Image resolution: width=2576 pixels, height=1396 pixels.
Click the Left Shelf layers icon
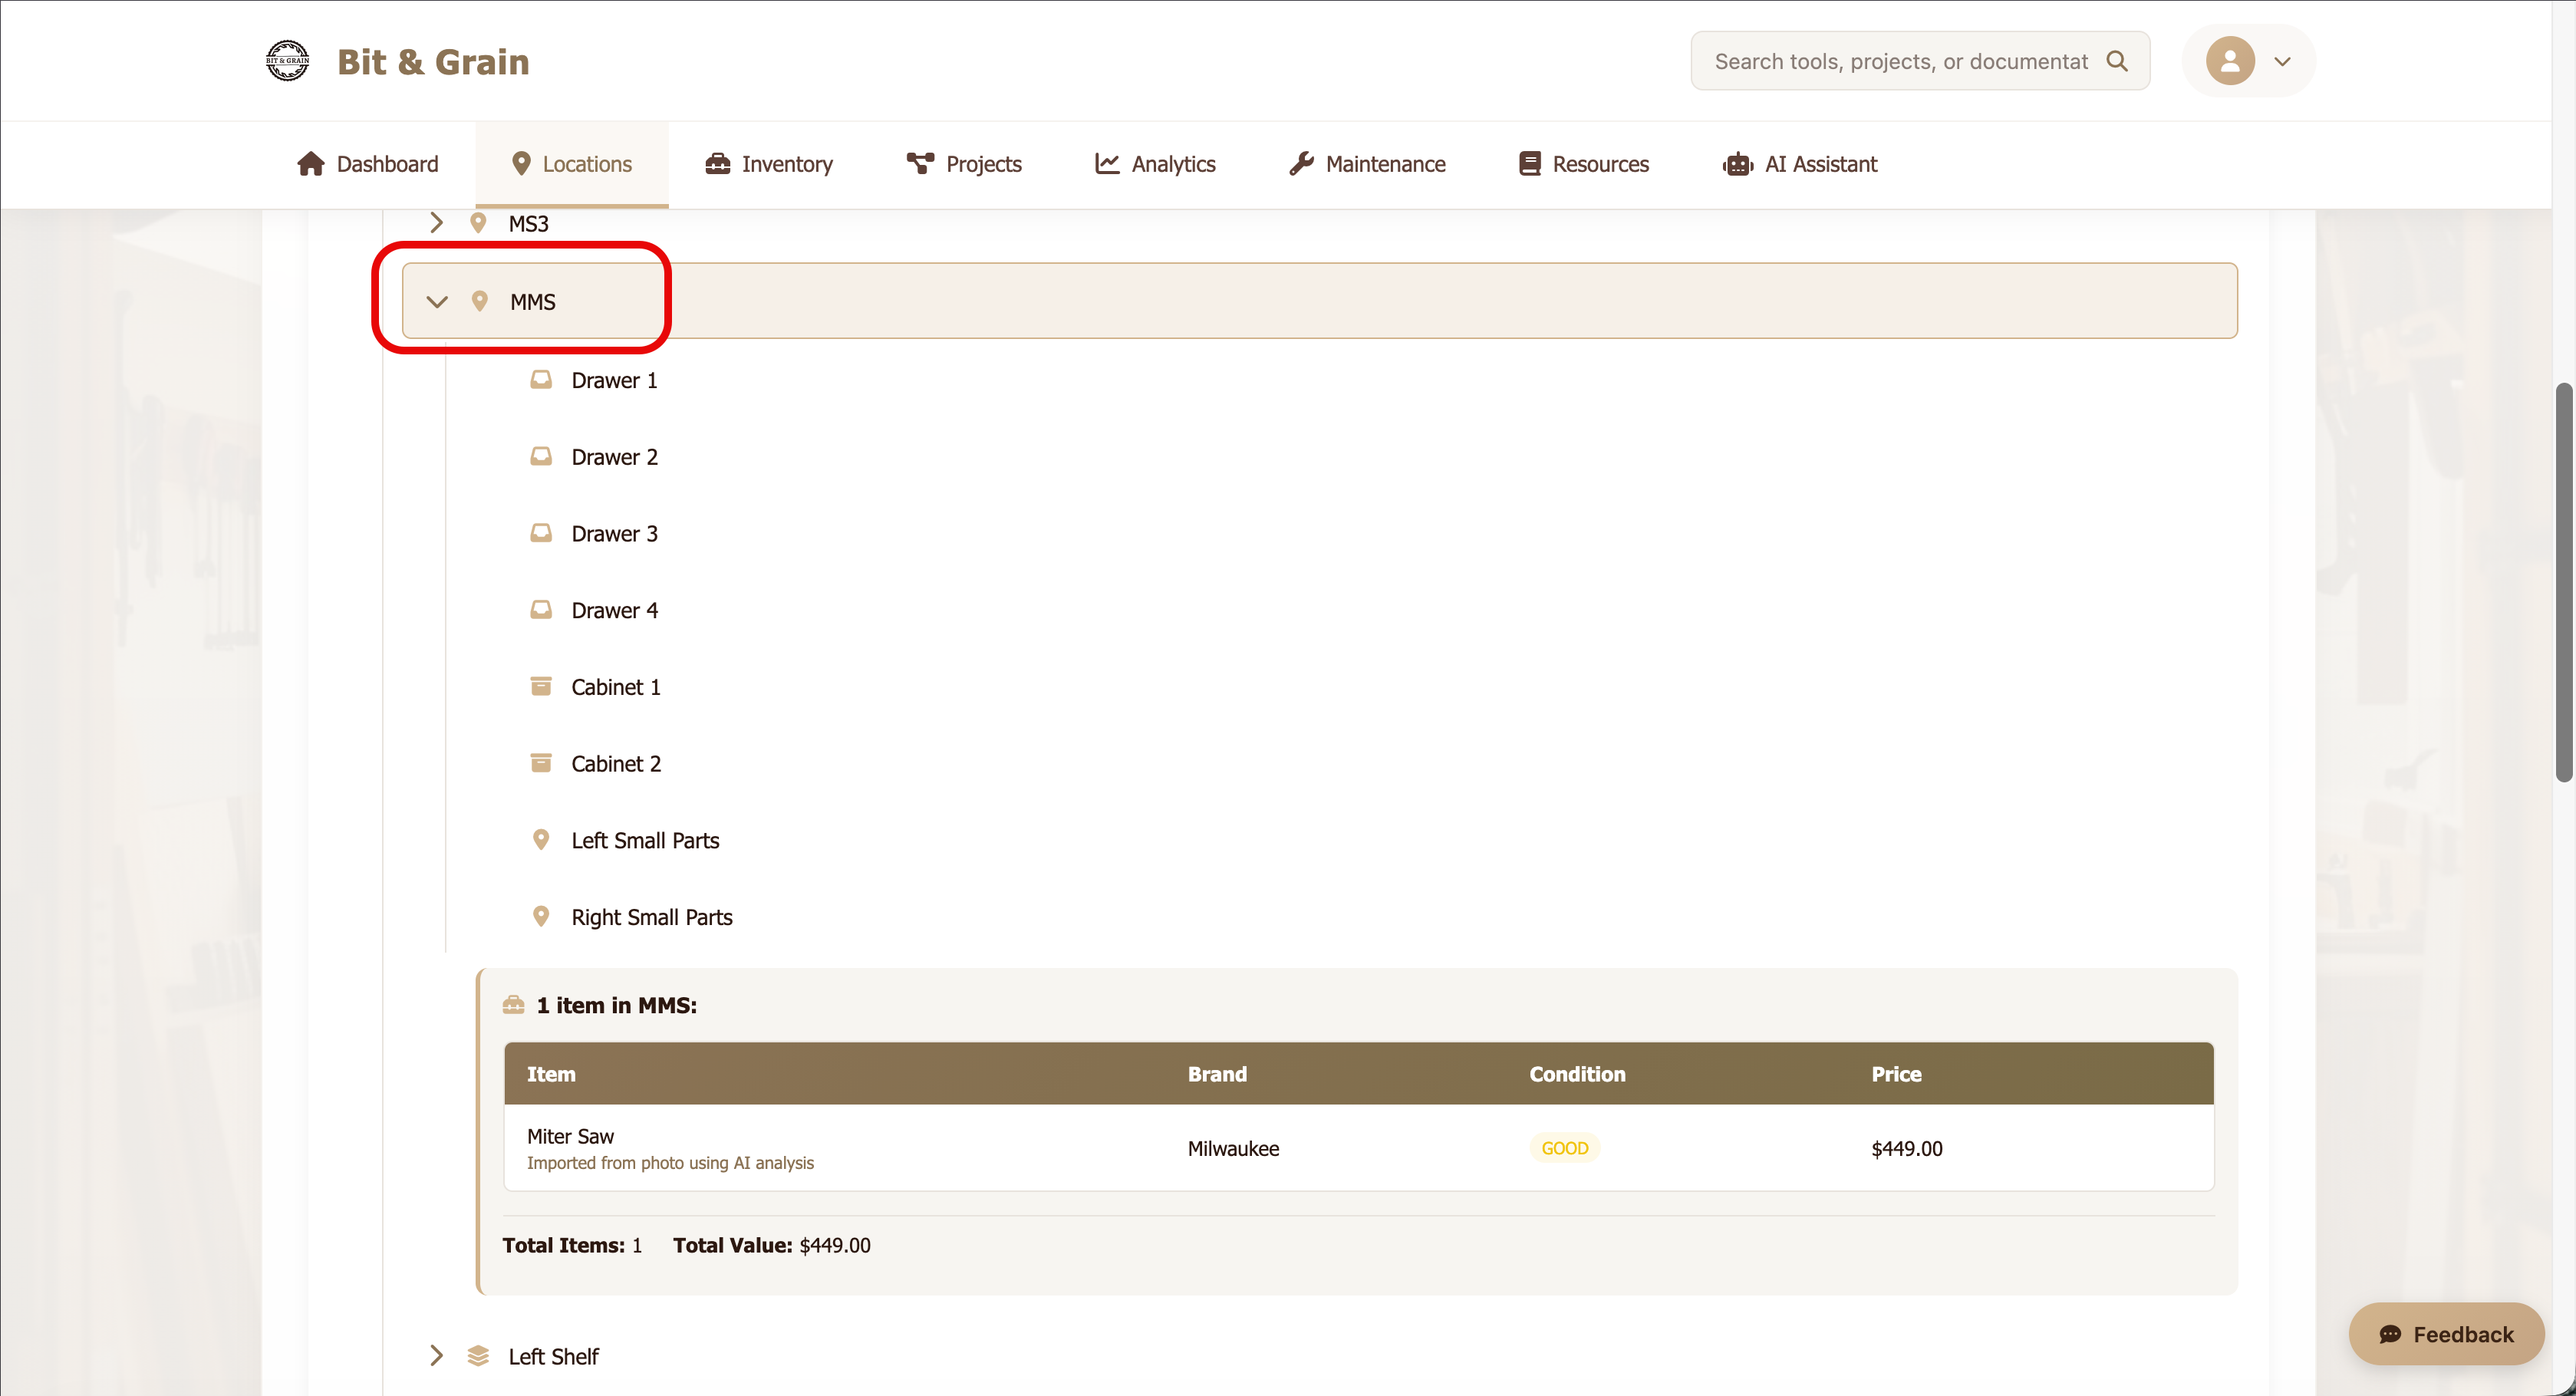(478, 1355)
